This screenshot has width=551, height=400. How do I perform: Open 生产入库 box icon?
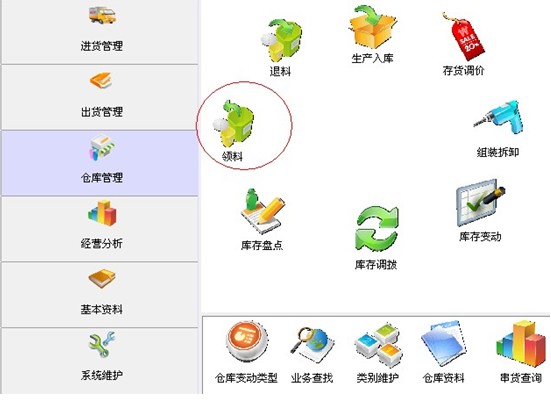372,27
